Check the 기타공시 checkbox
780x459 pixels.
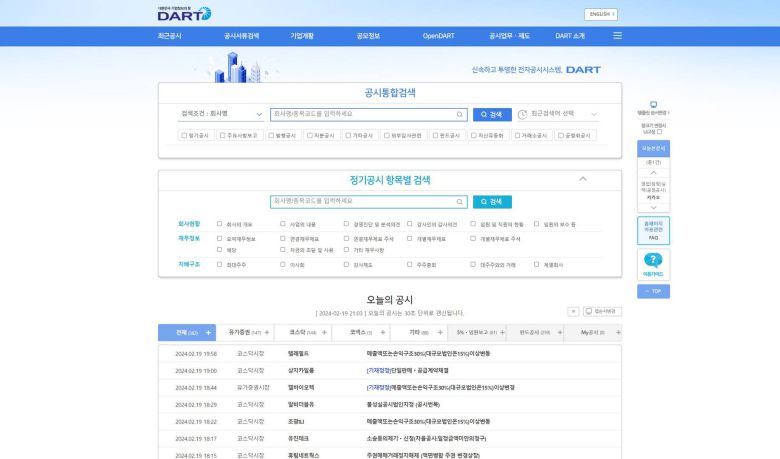[x=348, y=135]
